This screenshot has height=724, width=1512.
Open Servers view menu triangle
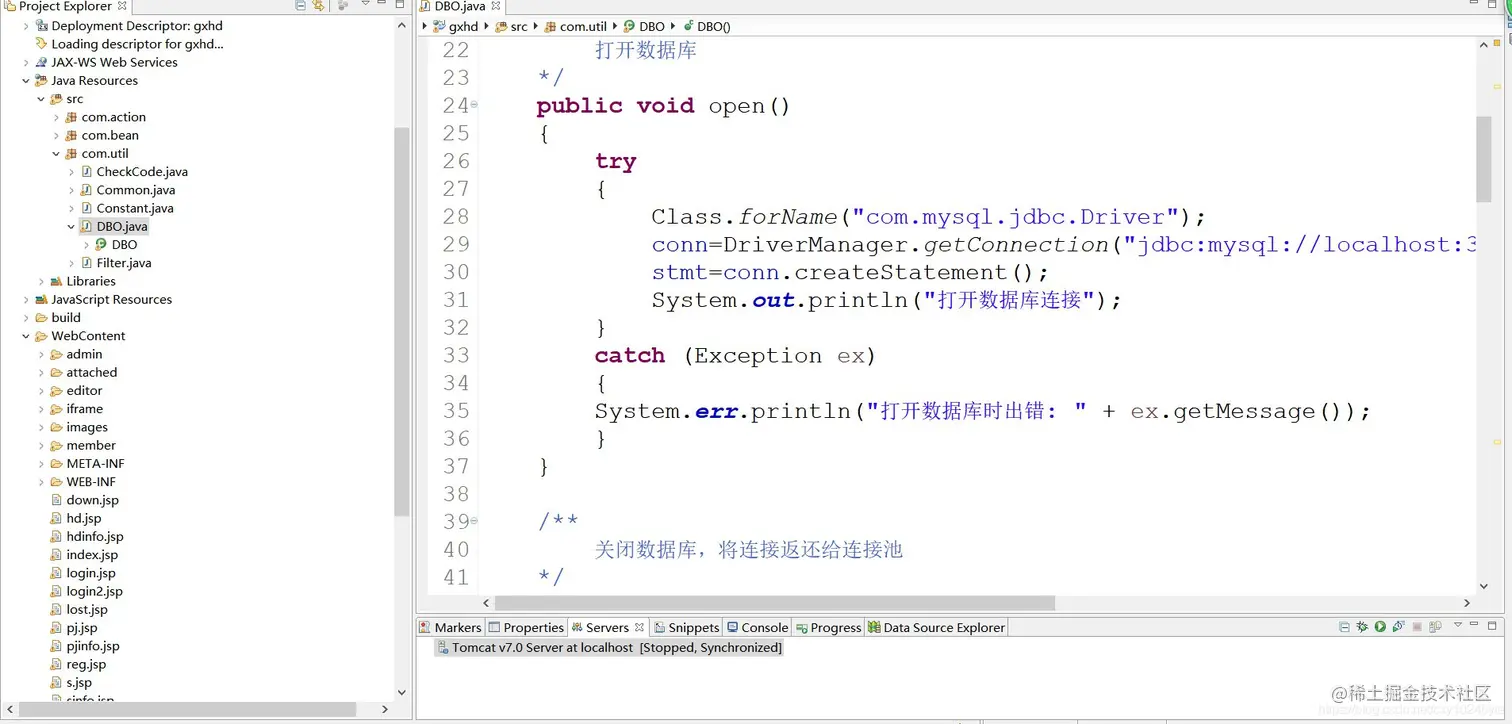(1458, 625)
